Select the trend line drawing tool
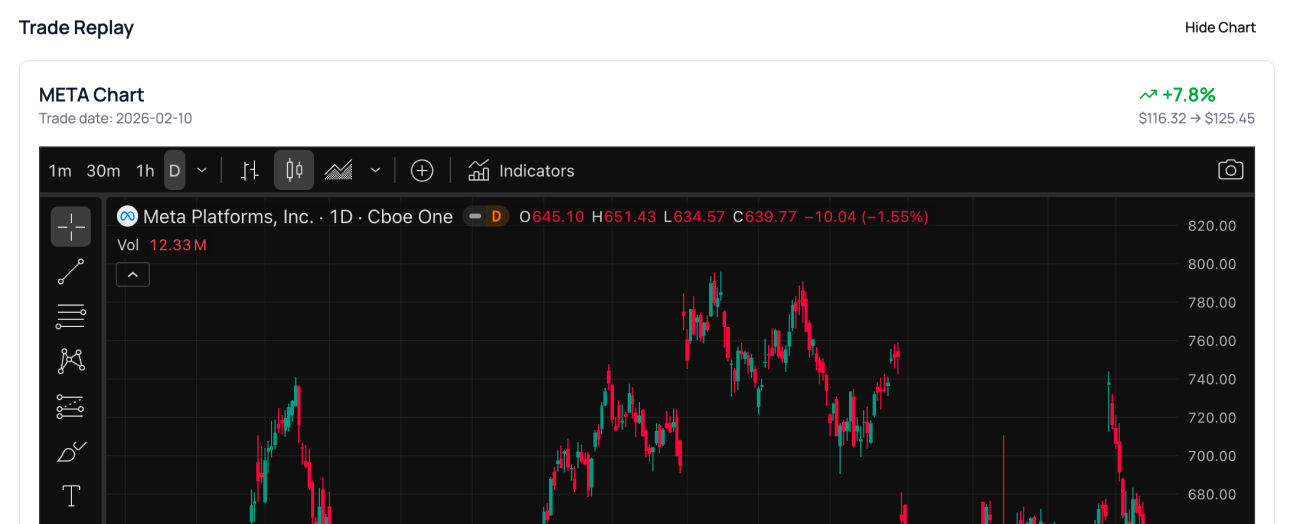This screenshot has width=1301, height=524. 71,272
